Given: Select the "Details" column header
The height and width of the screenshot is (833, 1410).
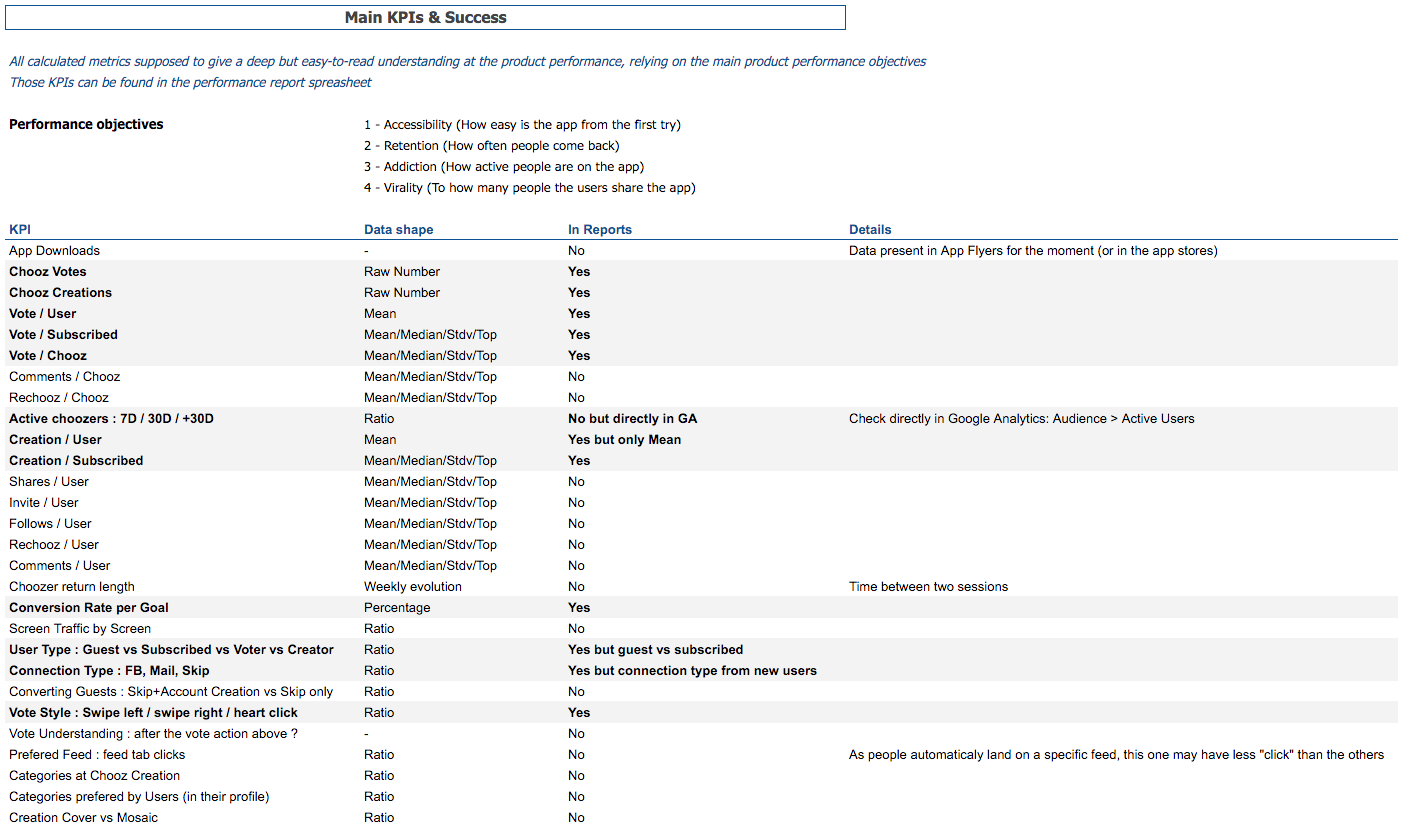Looking at the screenshot, I should coord(870,230).
